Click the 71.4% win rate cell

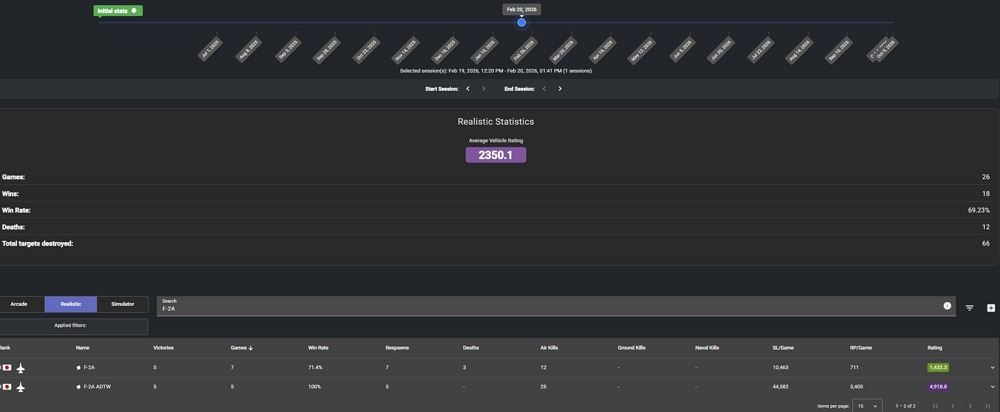coord(315,368)
